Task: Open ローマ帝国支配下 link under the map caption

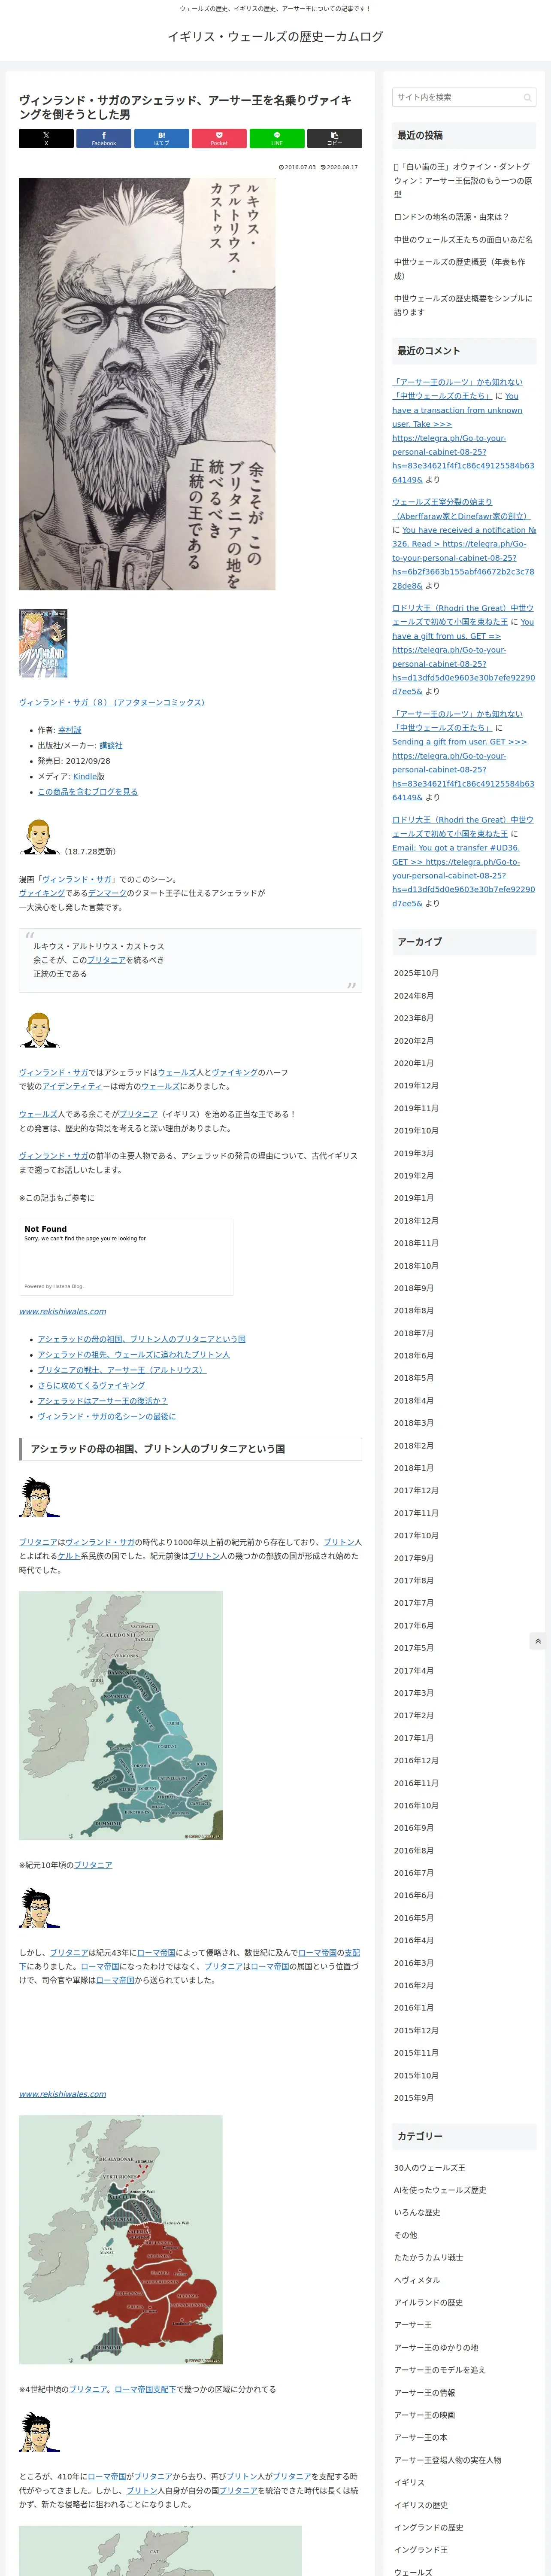Action: click(x=145, y=2389)
